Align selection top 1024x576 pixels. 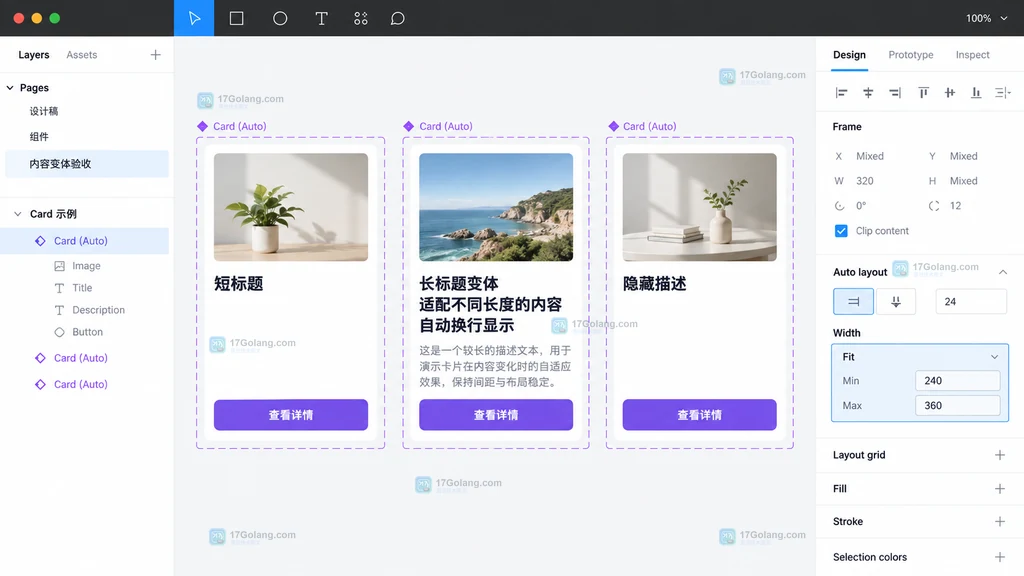click(923, 93)
